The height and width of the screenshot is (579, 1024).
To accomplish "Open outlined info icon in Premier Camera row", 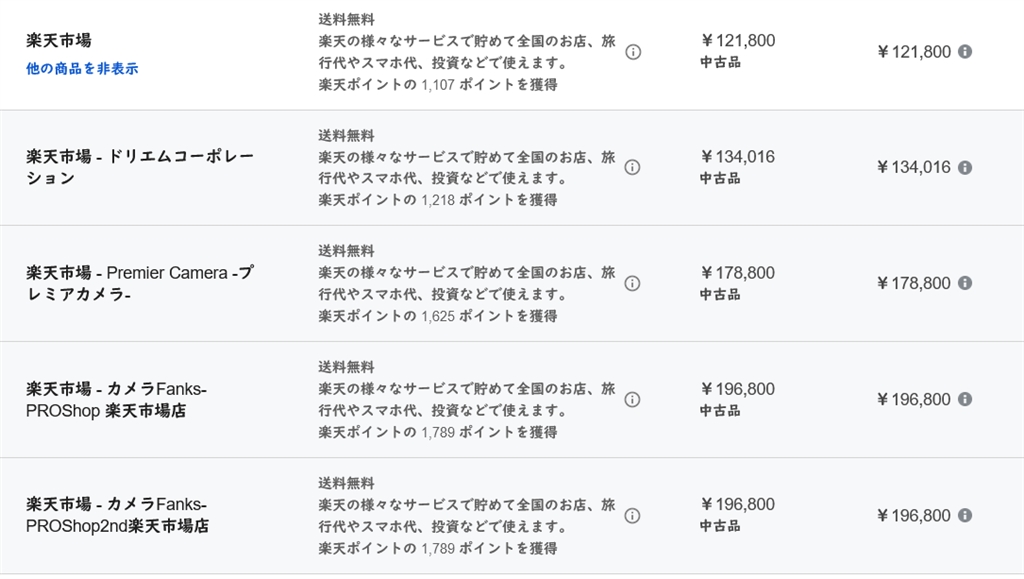I will (x=632, y=283).
